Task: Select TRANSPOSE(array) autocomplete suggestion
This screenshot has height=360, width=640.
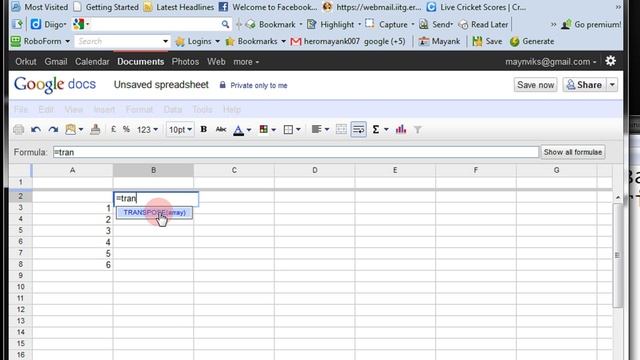Action: click(154, 213)
